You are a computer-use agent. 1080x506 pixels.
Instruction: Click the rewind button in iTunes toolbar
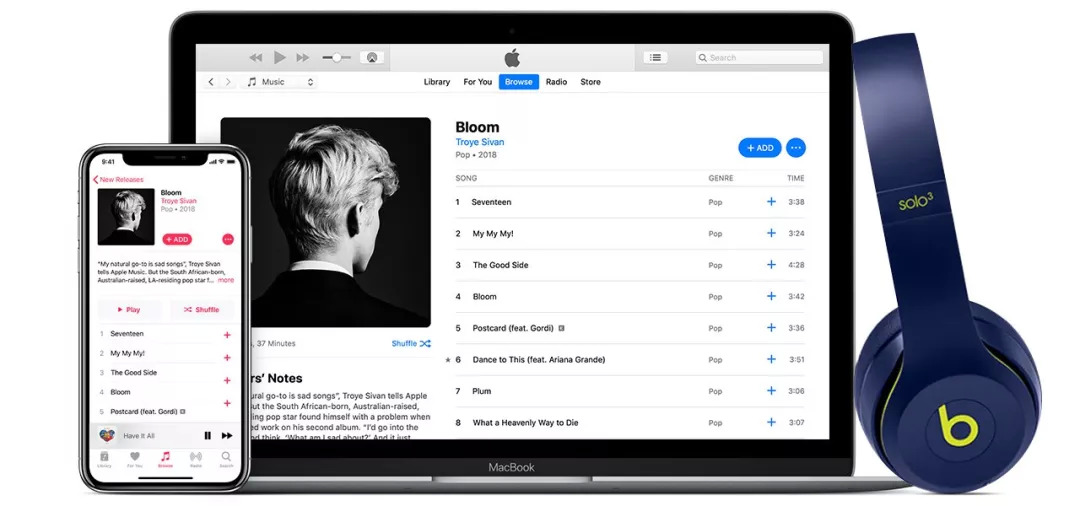pos(256,58)
